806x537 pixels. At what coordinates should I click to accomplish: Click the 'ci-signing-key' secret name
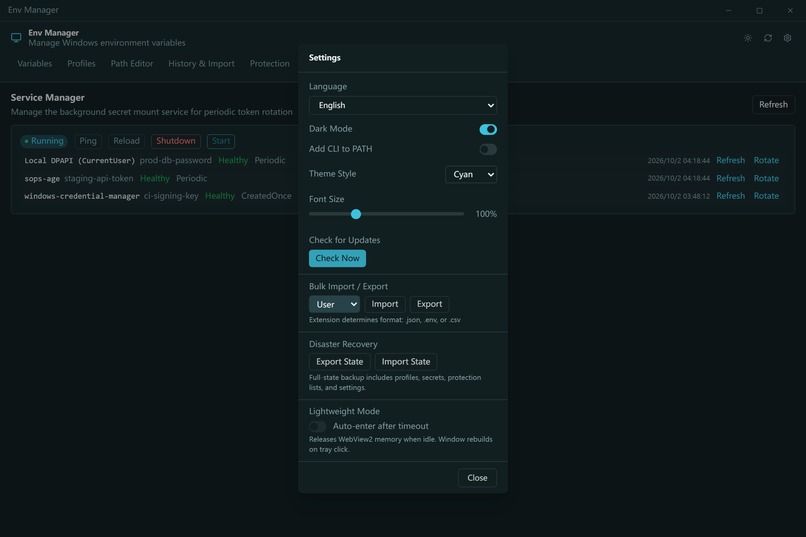point(171,196)
